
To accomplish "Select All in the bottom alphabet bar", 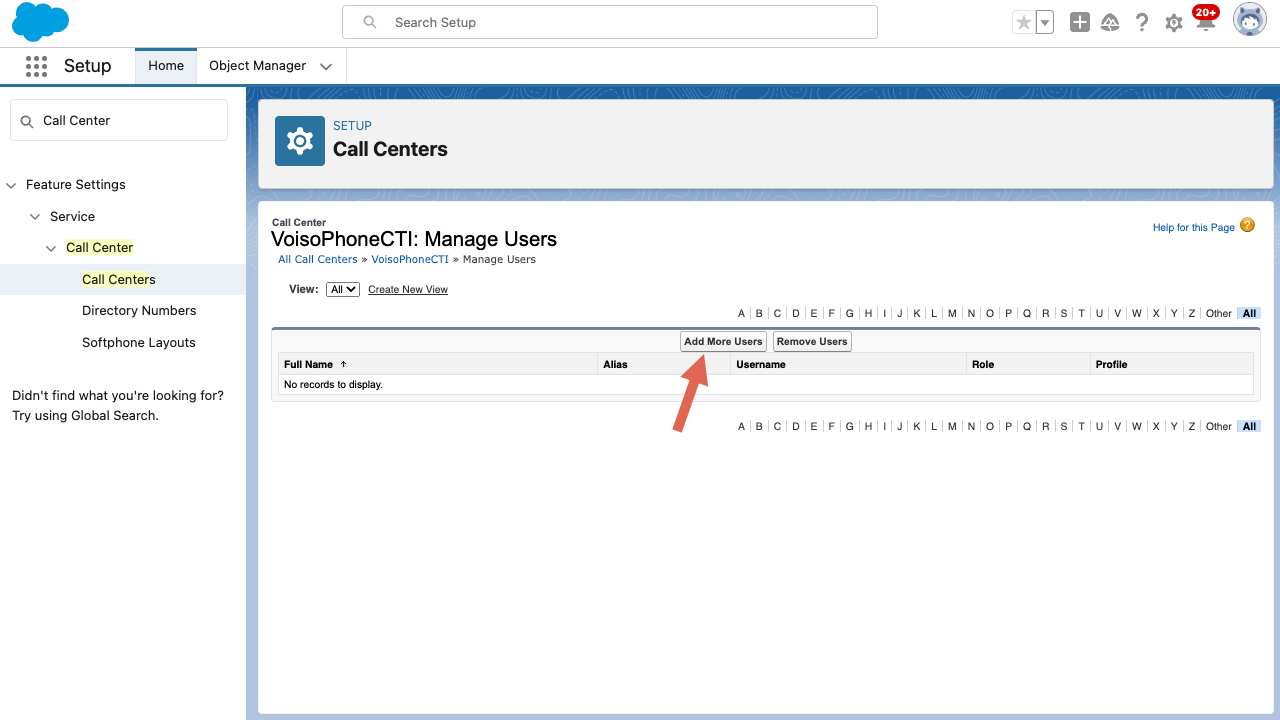I will (x=1249, y=427).
